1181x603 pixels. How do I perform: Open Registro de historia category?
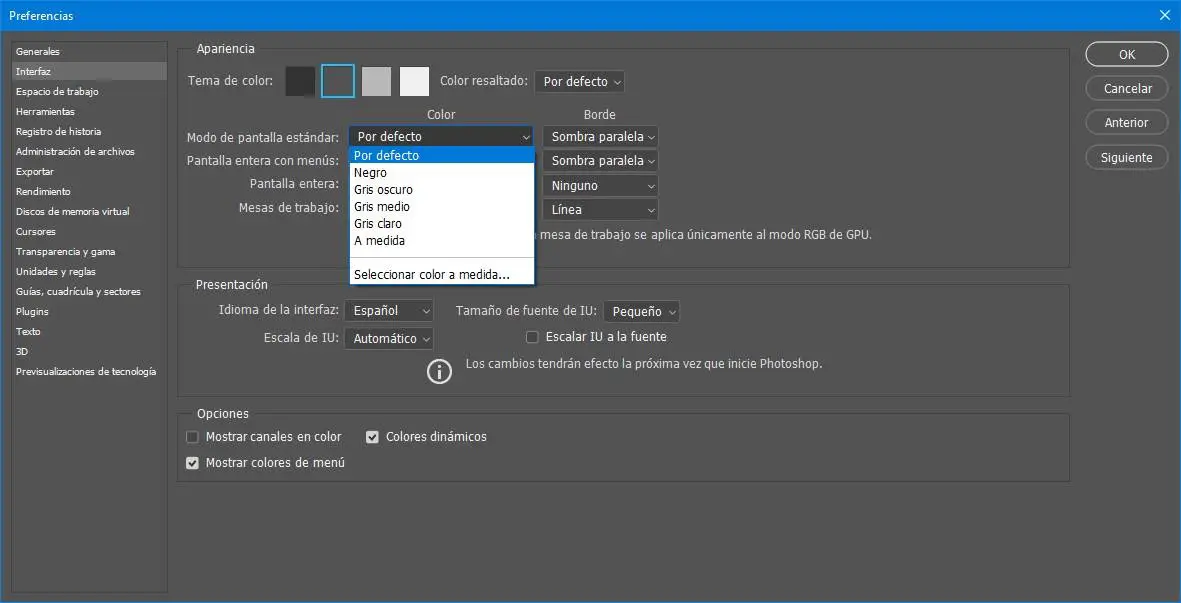point(90,131)
